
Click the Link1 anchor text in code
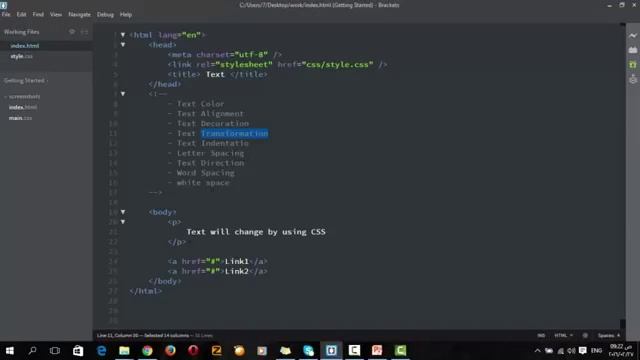coord(237,261)
